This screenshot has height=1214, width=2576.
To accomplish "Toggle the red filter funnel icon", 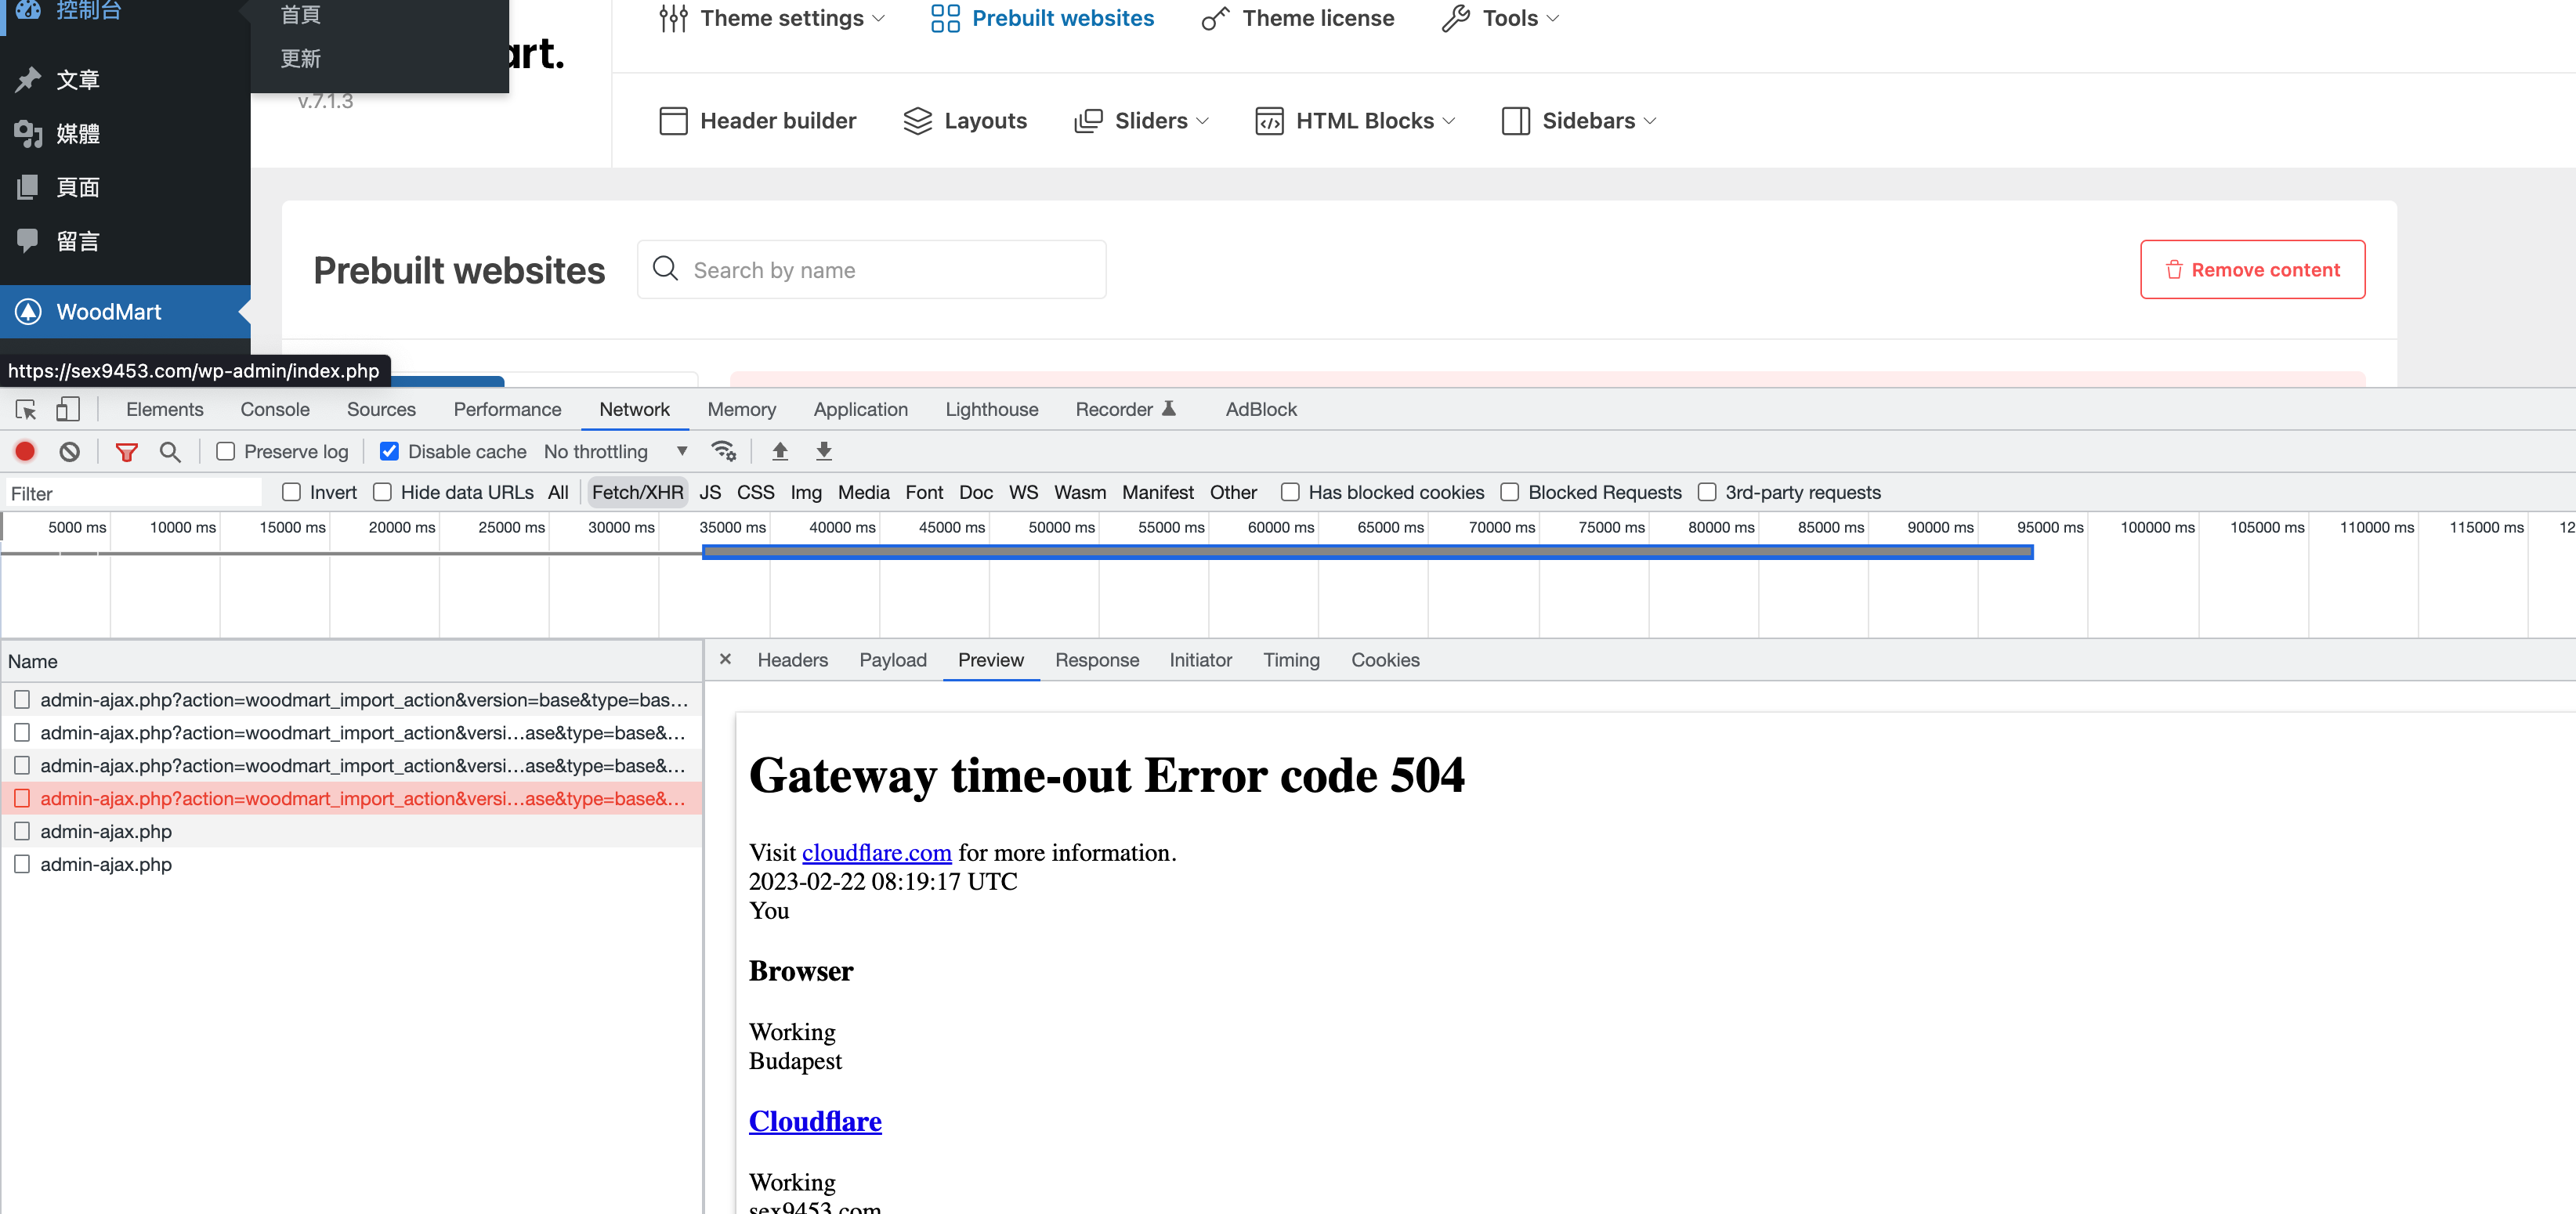I will coord(126,452).
